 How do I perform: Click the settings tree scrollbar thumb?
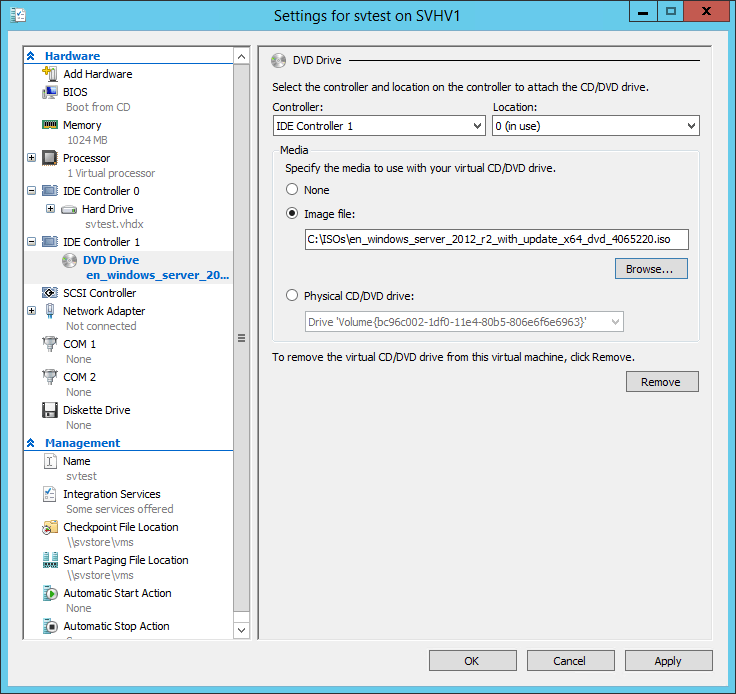click(241, 338)
